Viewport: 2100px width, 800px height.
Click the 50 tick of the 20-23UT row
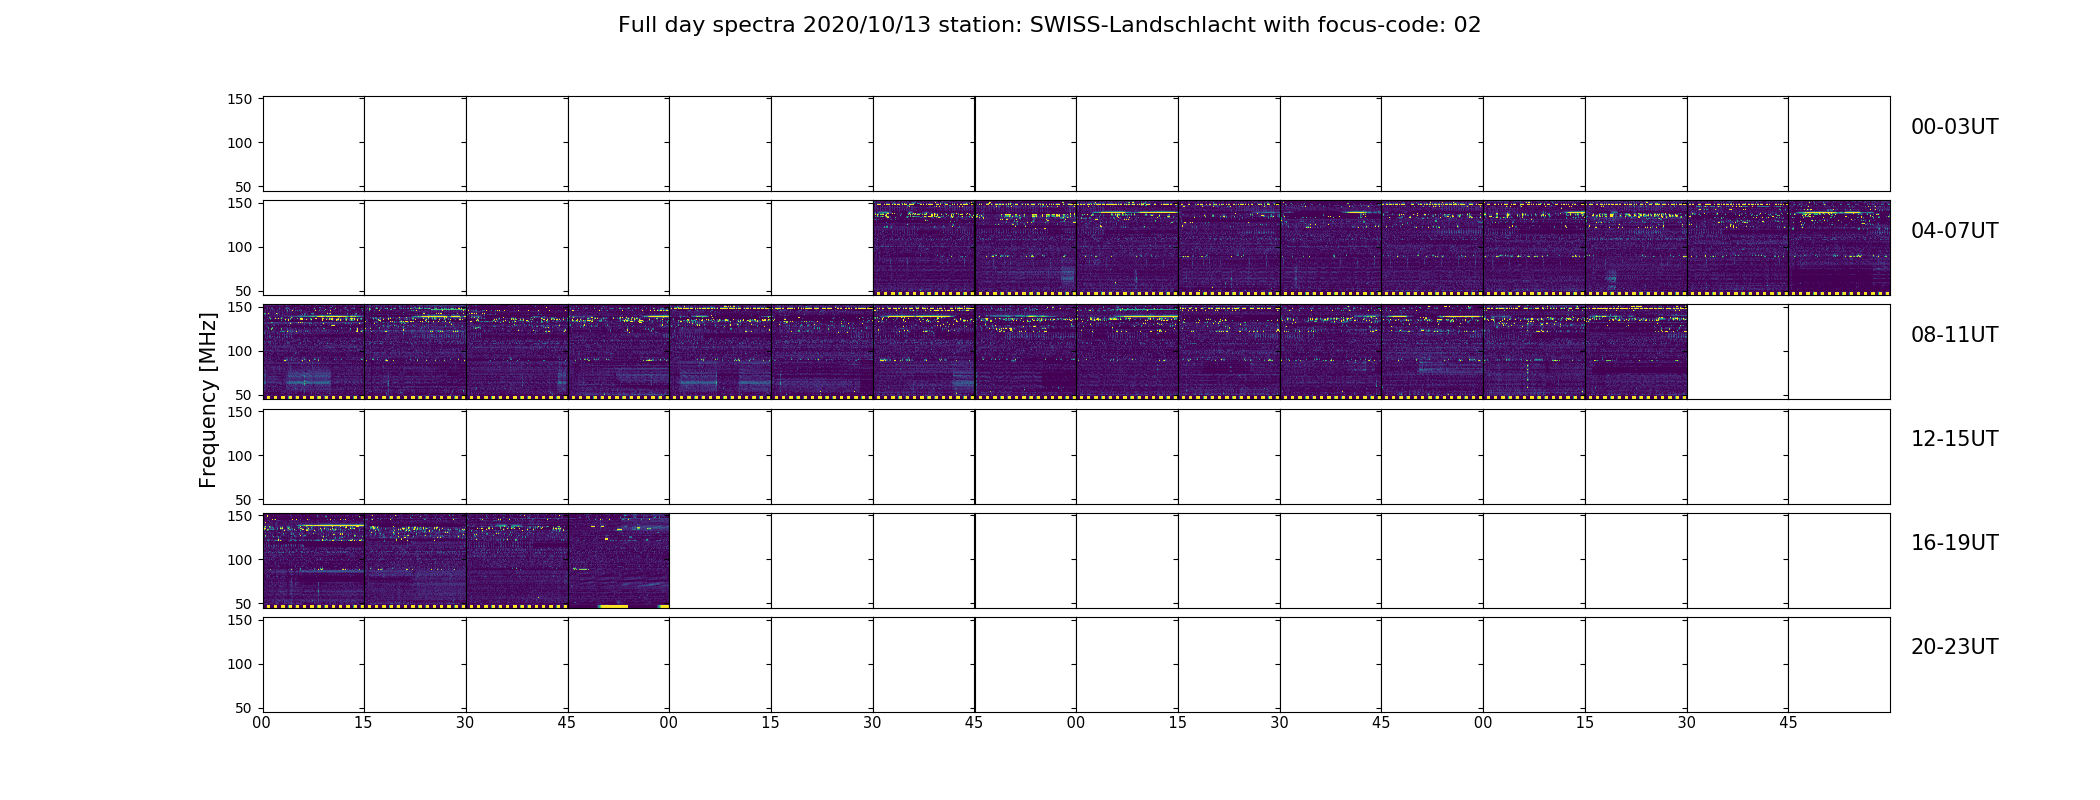coord(244,708)
